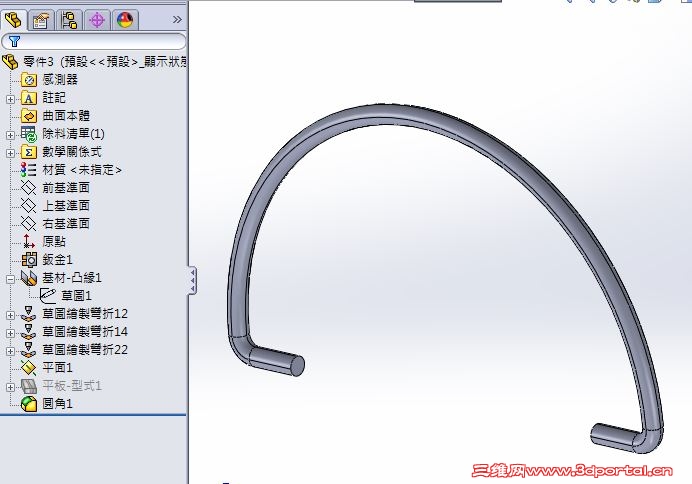The width and height of the screenshot is (692, 484).
Task: Select the 曲面本體 label
Action: tap(66, 116)
